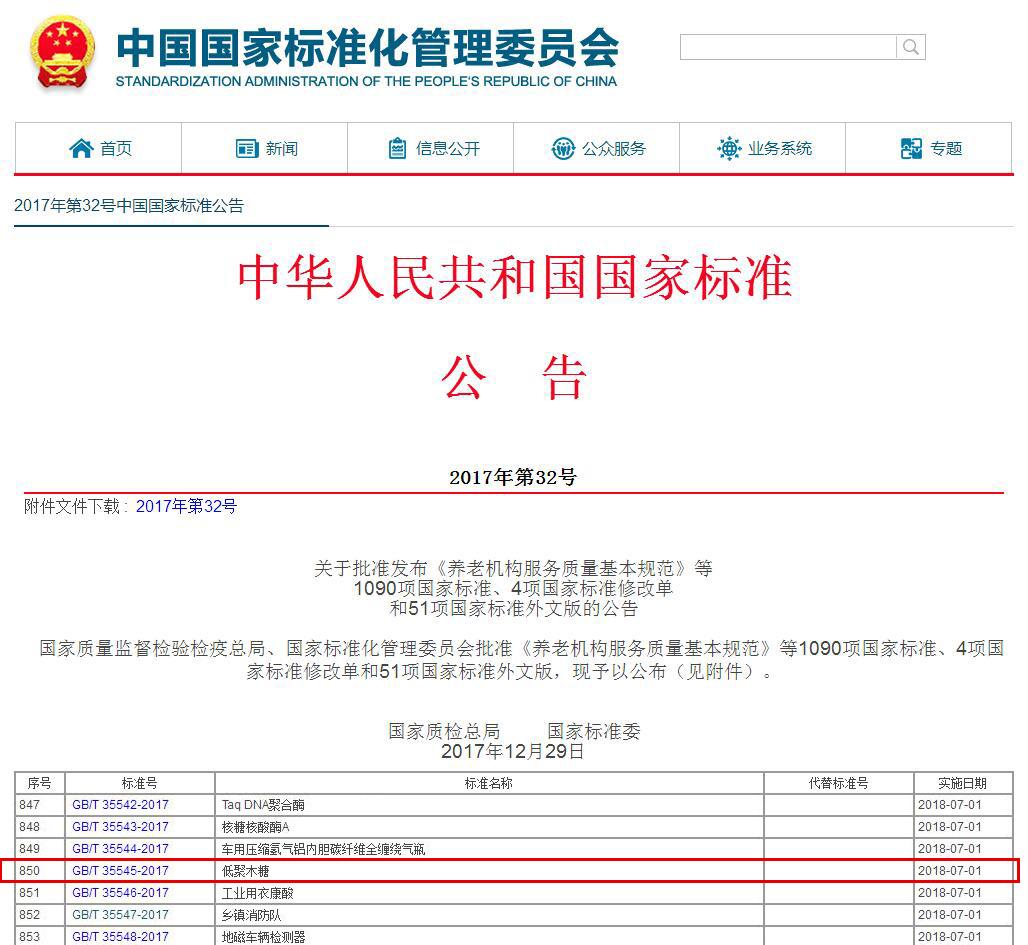This screenshot has width=1028, height=945.
Task: Open standard GB/T 35545-2017 link
Action: tap(121, 870)
